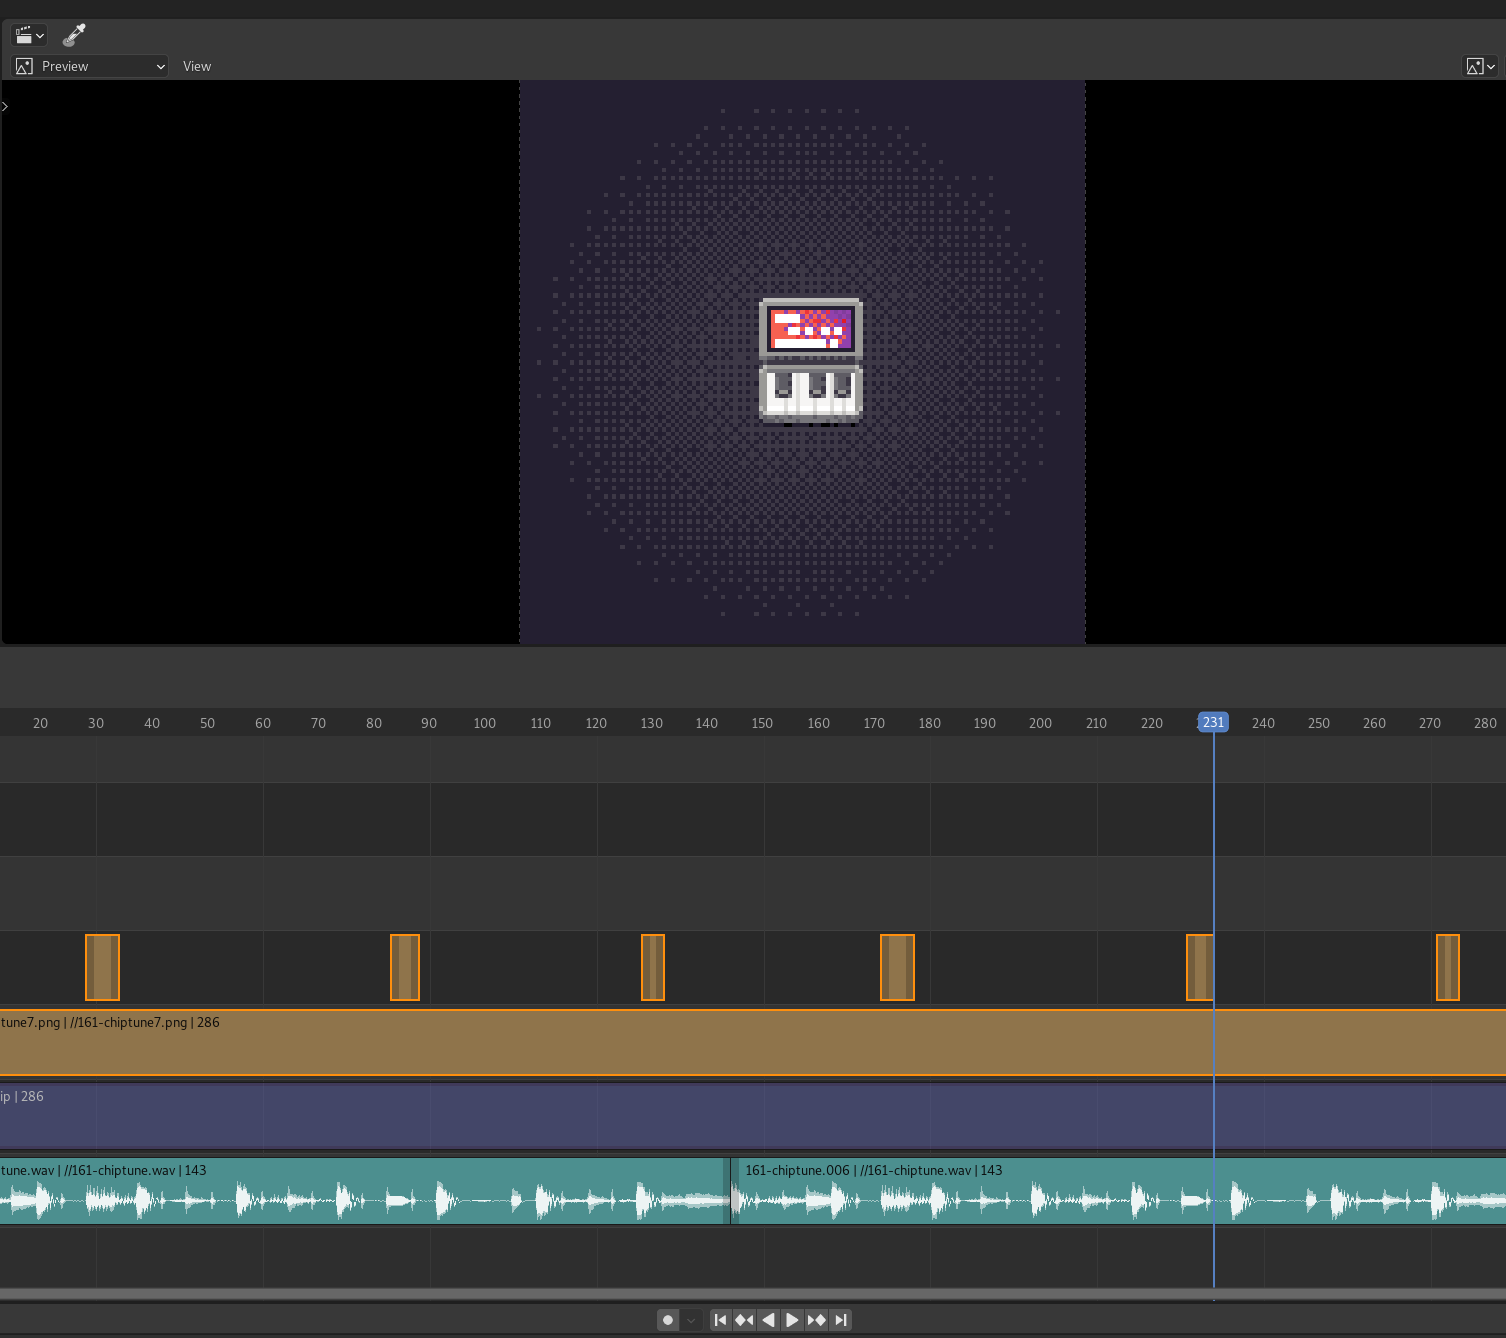Screen dimensions: 1506x1338
Task: Open the overlay settings chevron at top right
Action: tap(1491, 66)
